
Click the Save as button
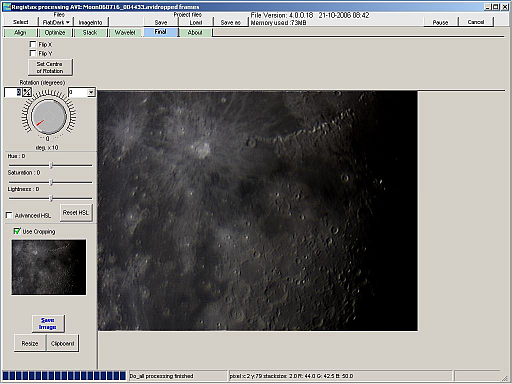click(230, 22)
